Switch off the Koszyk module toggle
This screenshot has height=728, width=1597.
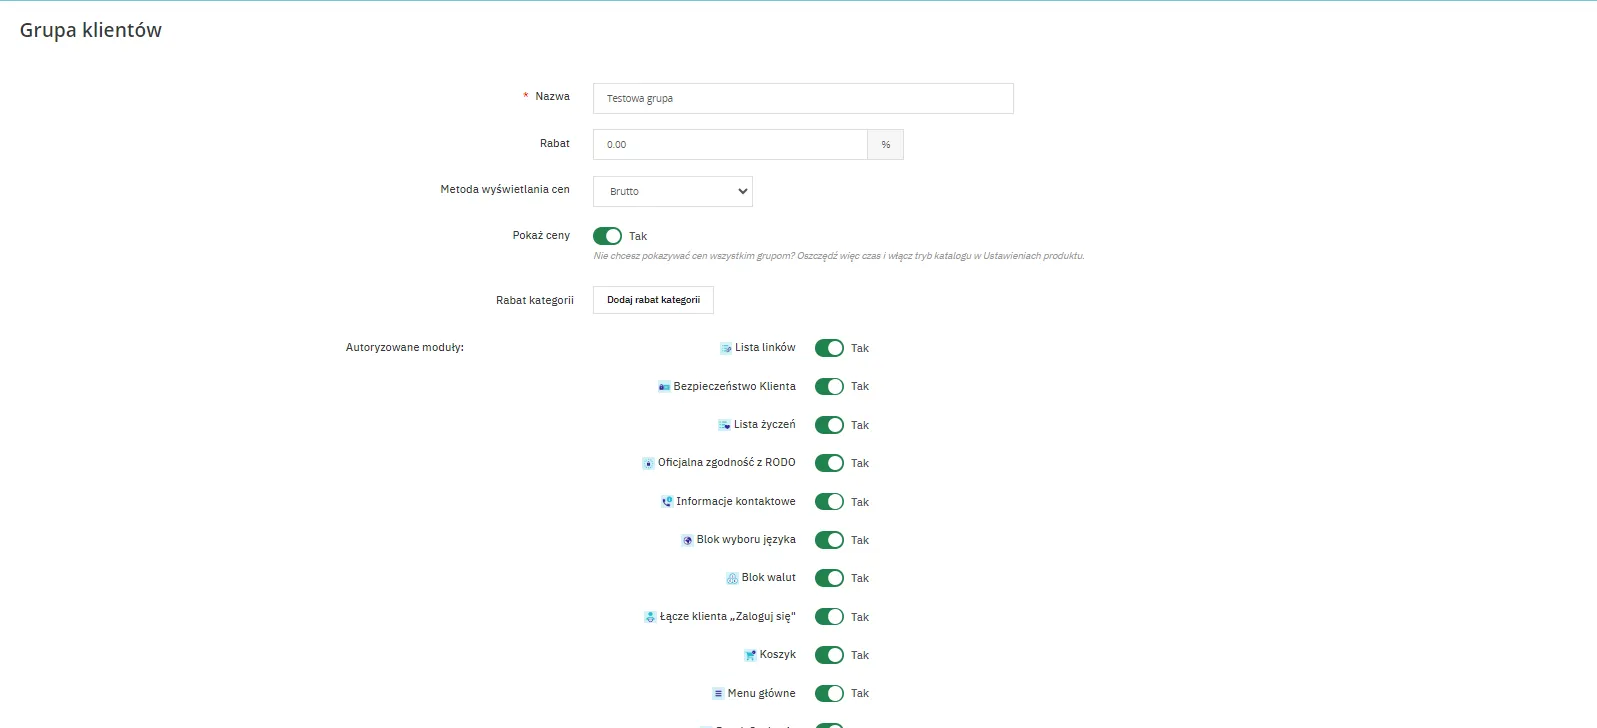click(829, 655)
